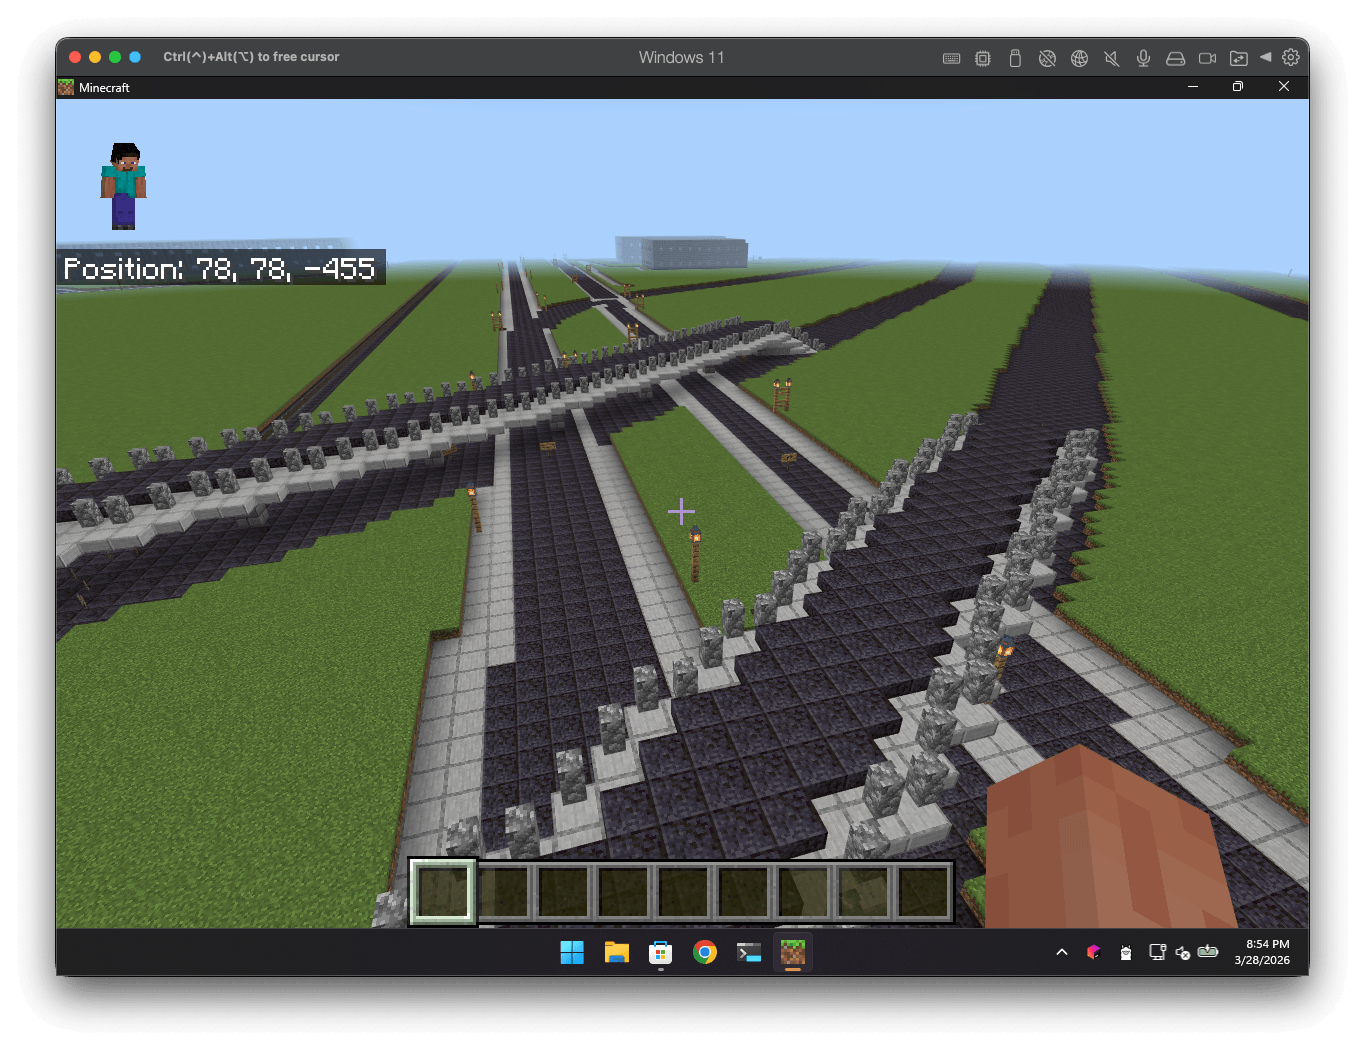Open the disk drive menu in the VM toolbar

pos(1175,57)
